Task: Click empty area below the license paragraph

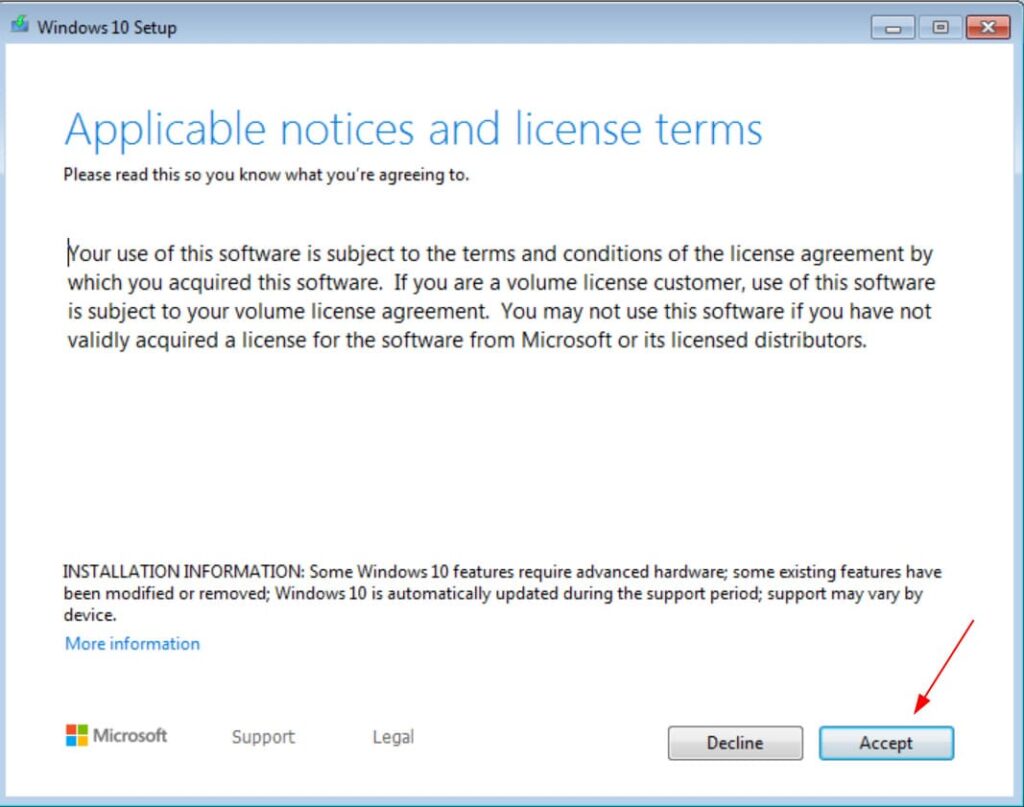Action: pyautogui.click(x=500, y=450)
